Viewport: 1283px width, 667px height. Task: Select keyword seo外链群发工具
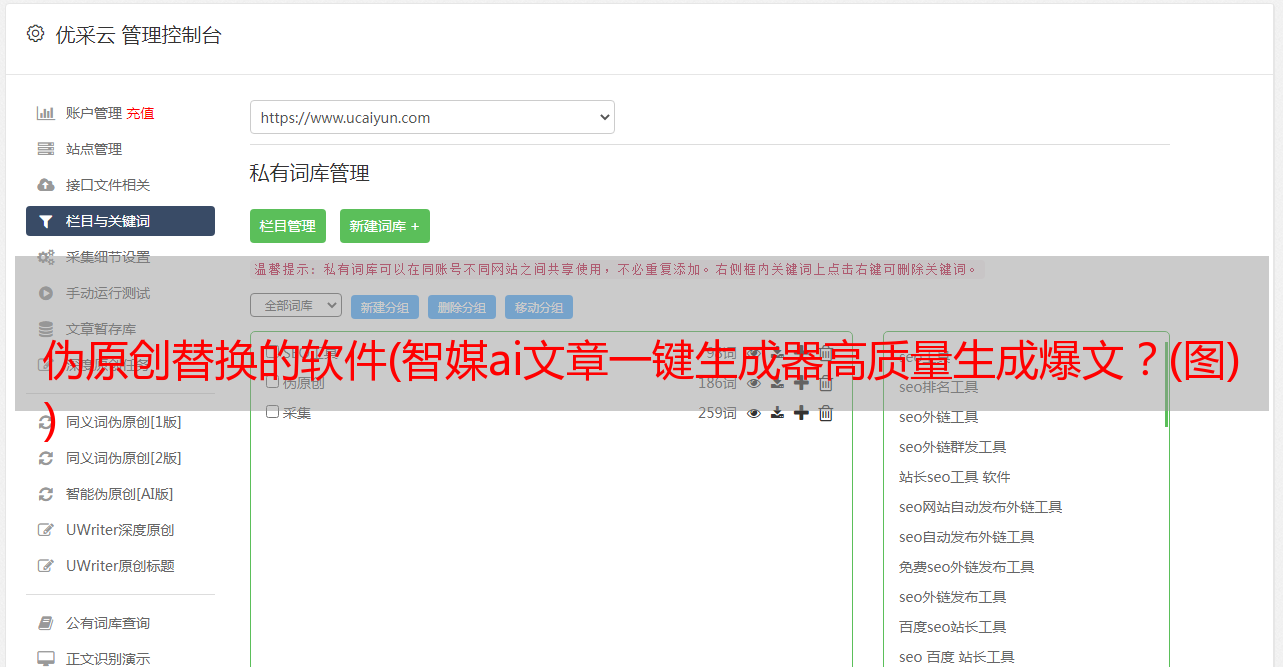coord(953,447)
